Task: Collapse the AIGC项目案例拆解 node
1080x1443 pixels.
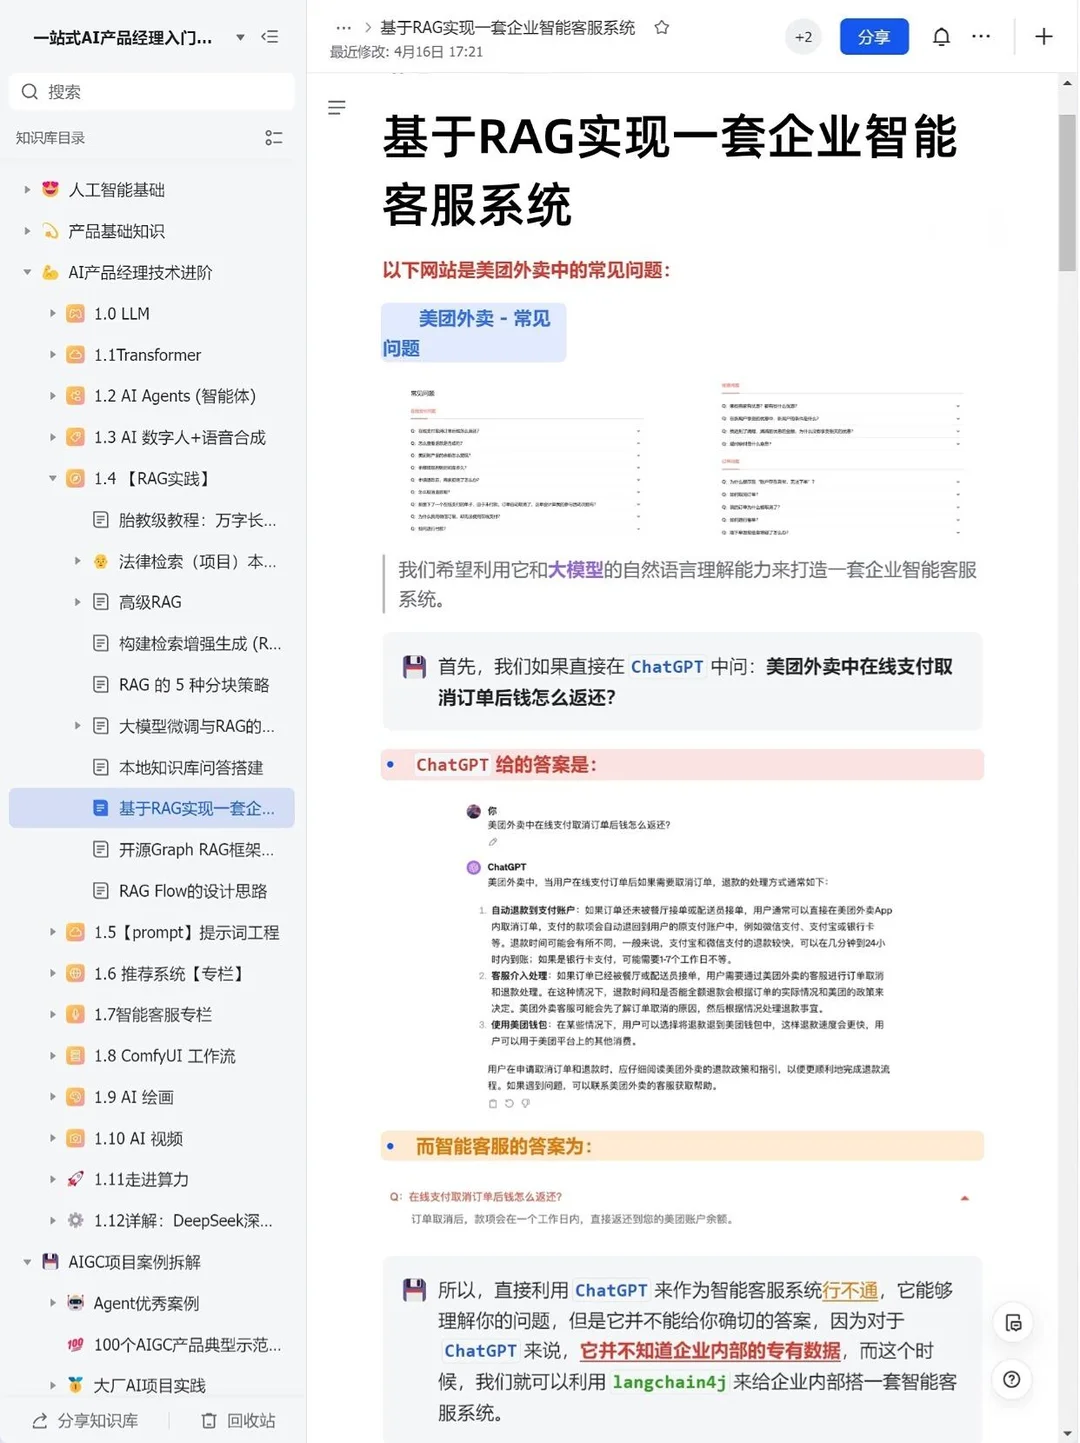Action: tap(27, 1262)
